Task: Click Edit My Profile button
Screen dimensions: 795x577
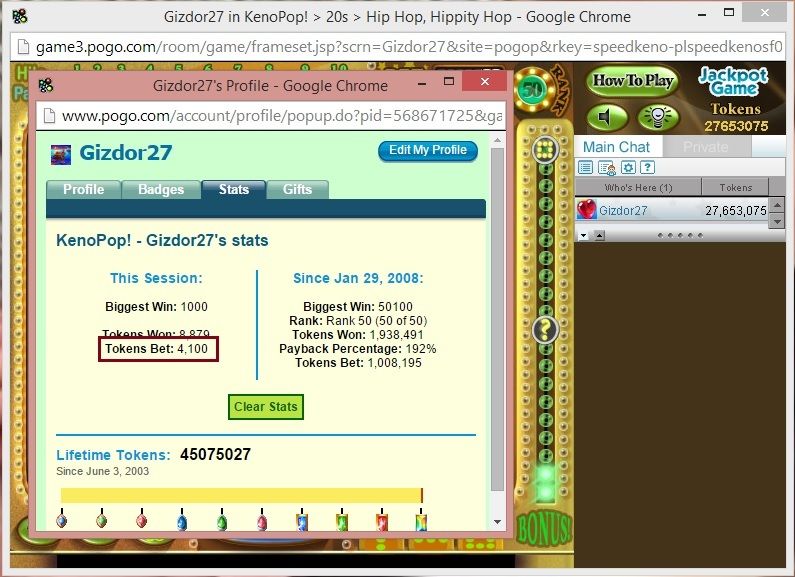Action: [x=428, y=151]
